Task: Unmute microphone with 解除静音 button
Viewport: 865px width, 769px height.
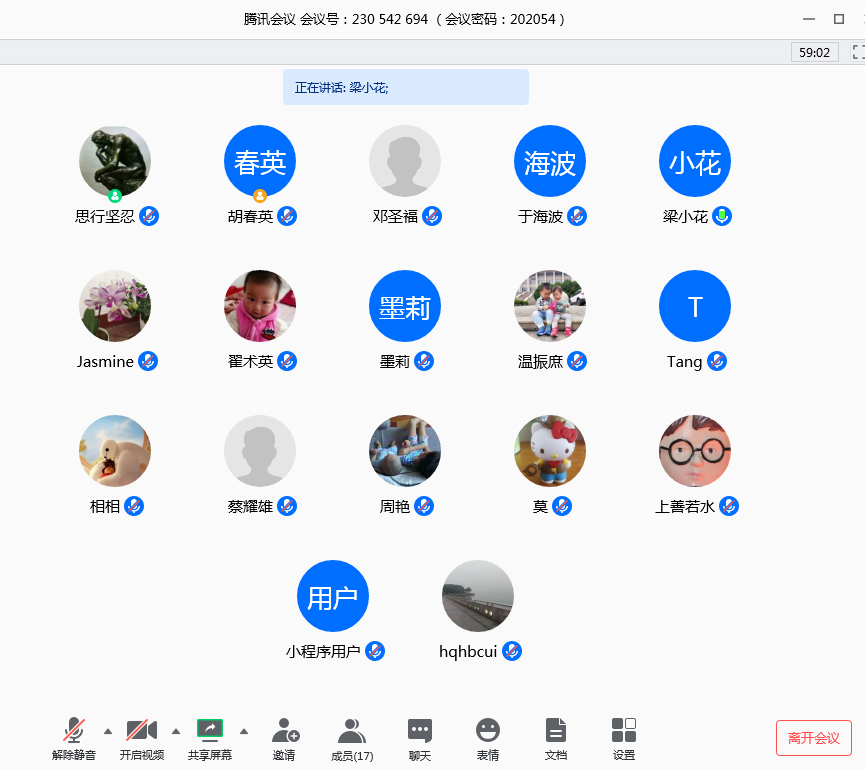Action: (x=74, y=731)
